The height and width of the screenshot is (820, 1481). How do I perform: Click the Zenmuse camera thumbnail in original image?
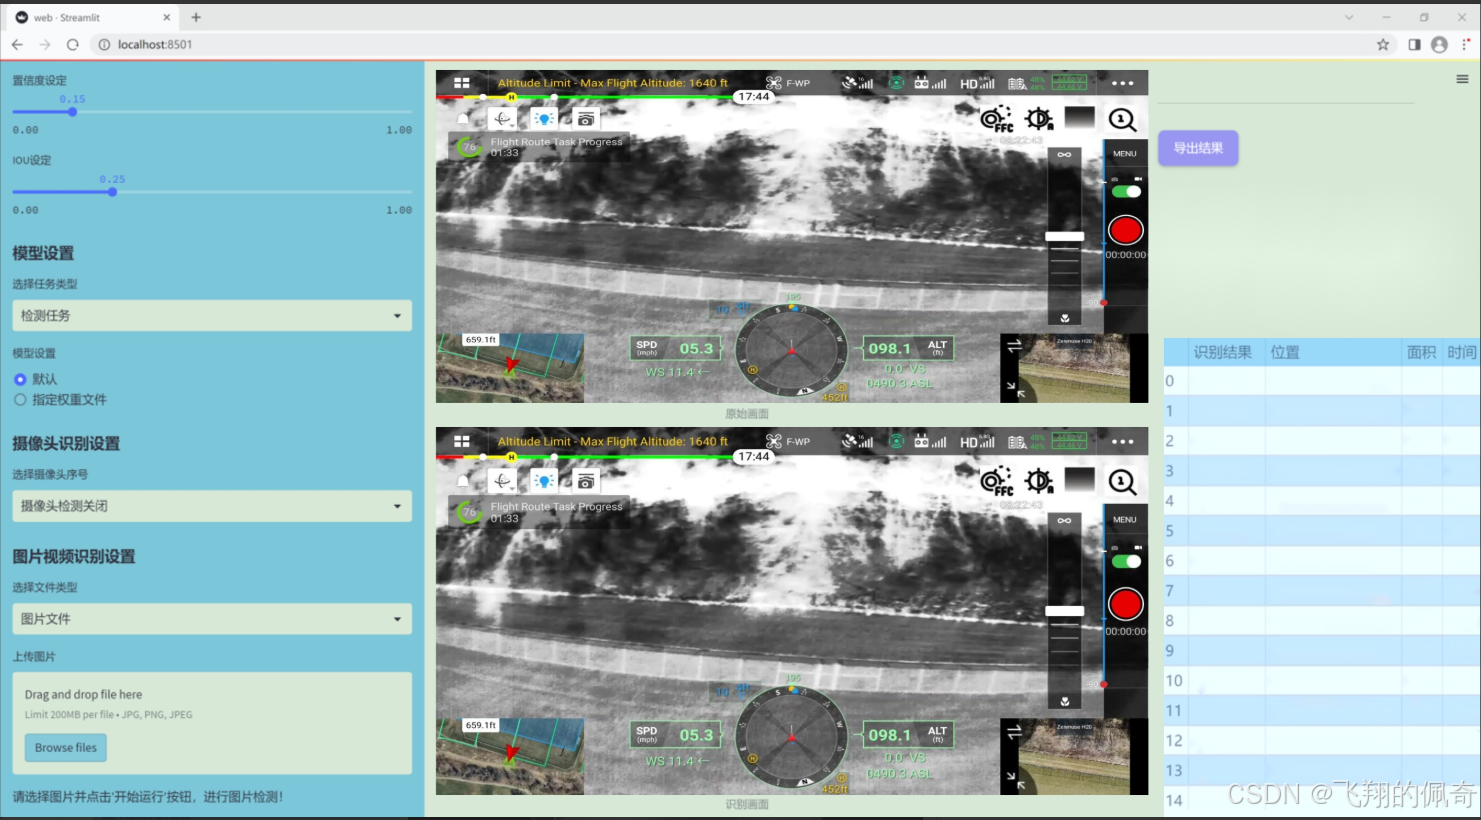pos(1074,368)
